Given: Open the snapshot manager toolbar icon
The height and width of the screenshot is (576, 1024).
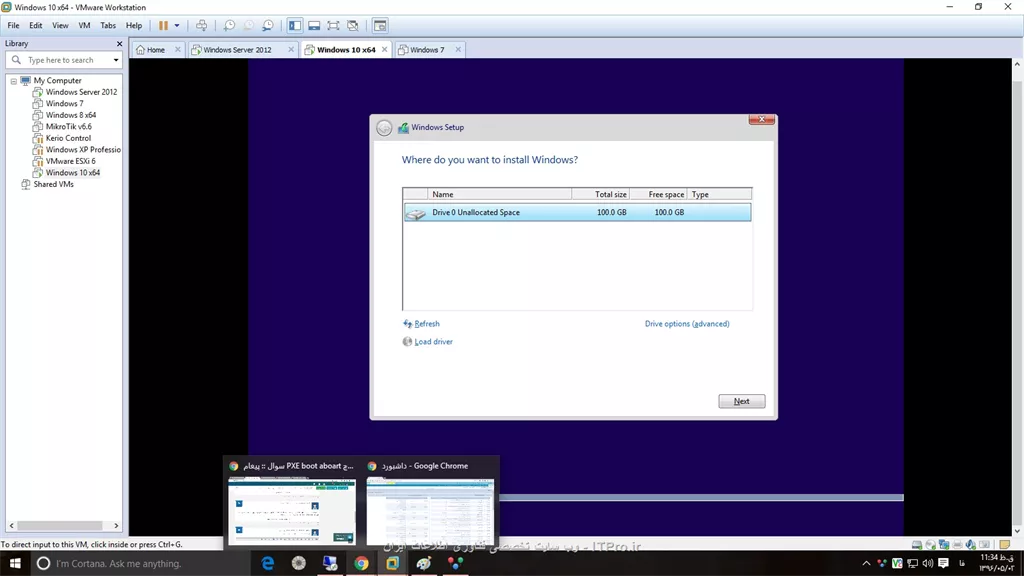Looking at the screenshot, I should [268, 25].
